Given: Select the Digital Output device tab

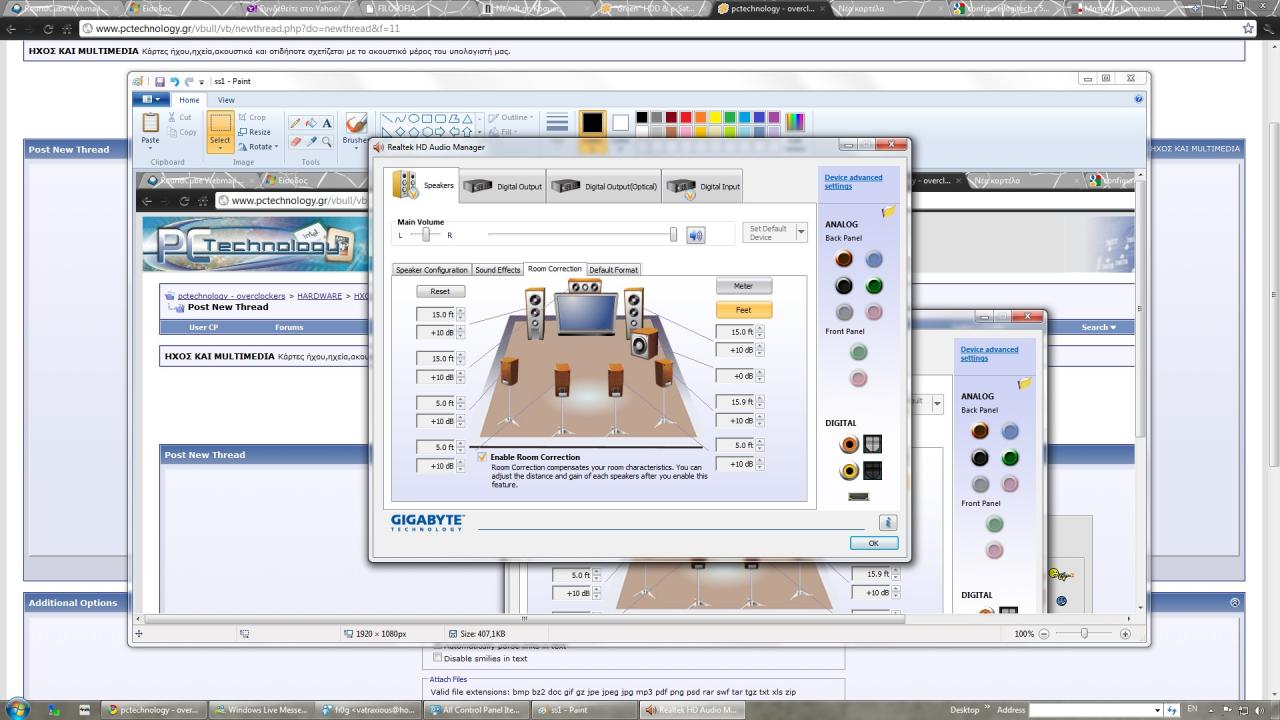Looking at the screenshot, I should (x=502, y=186).
